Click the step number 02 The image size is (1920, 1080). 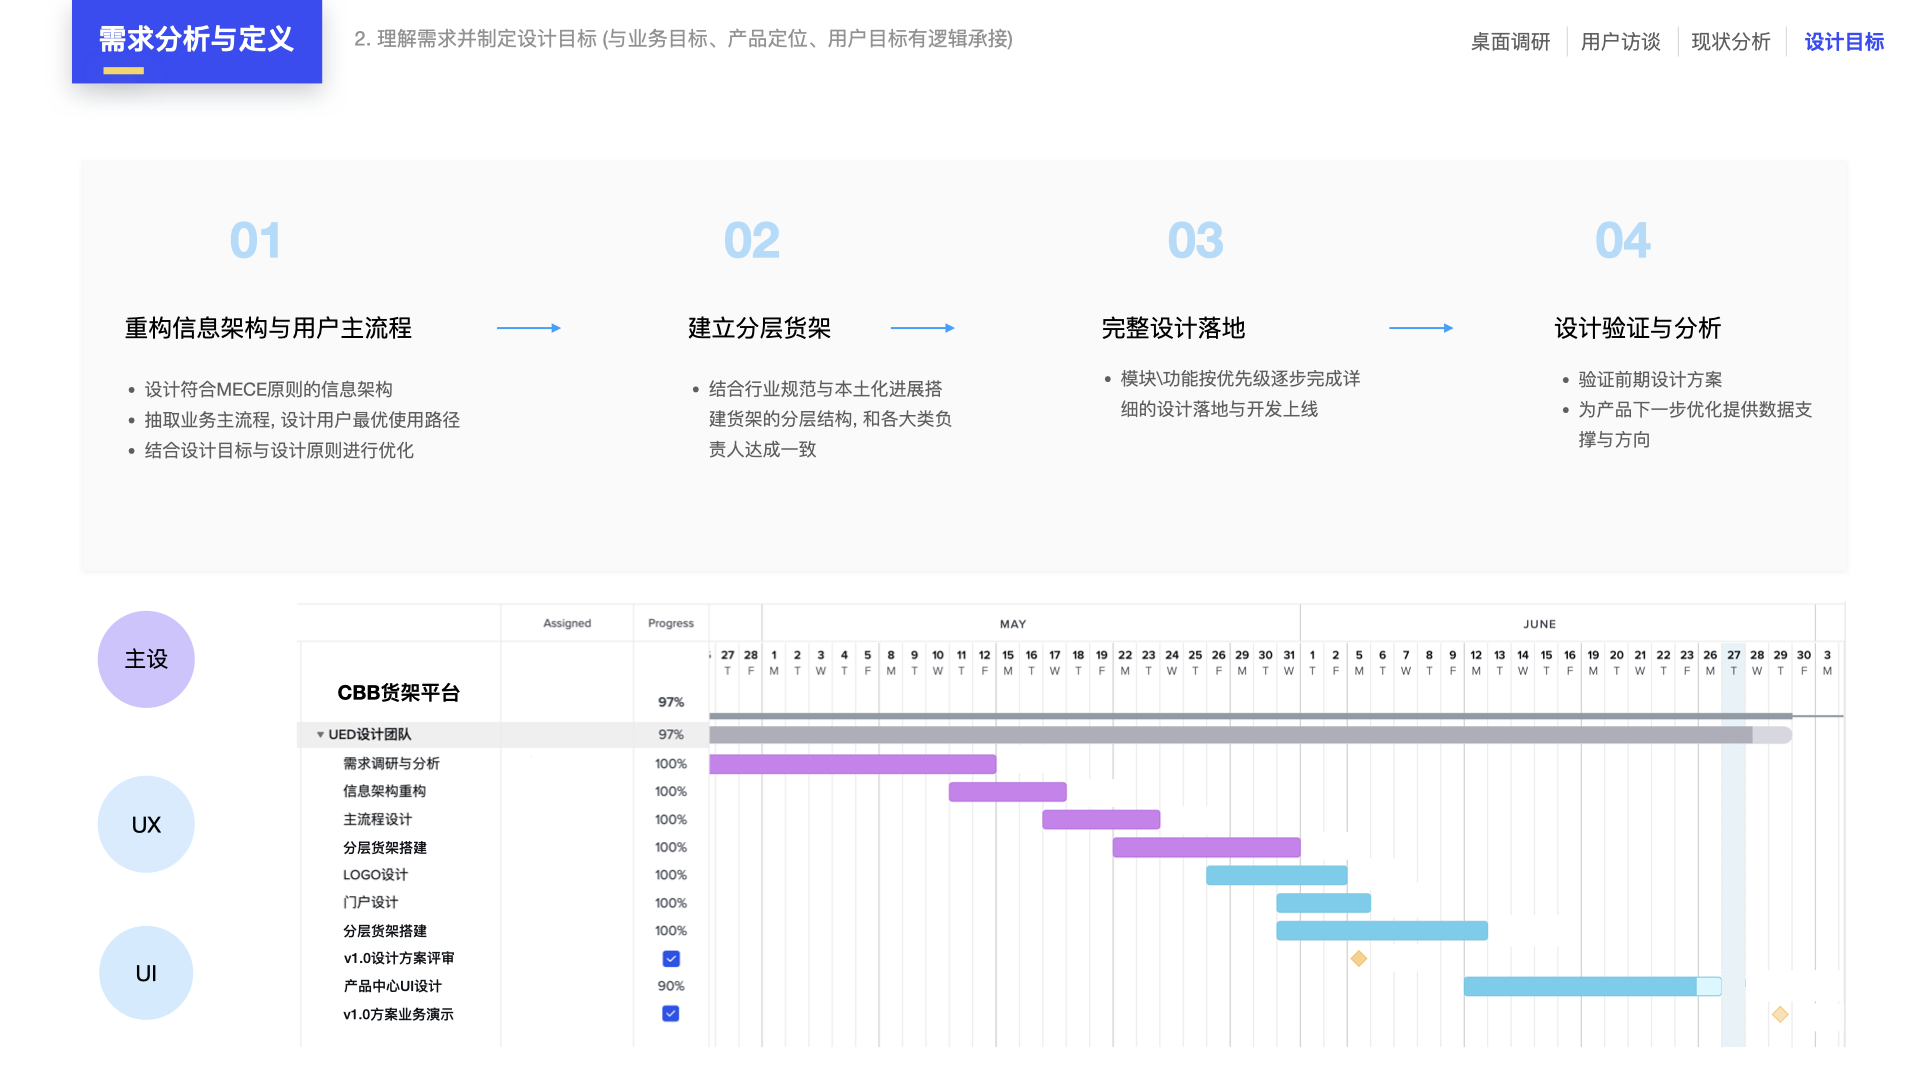tap(752, 241)
